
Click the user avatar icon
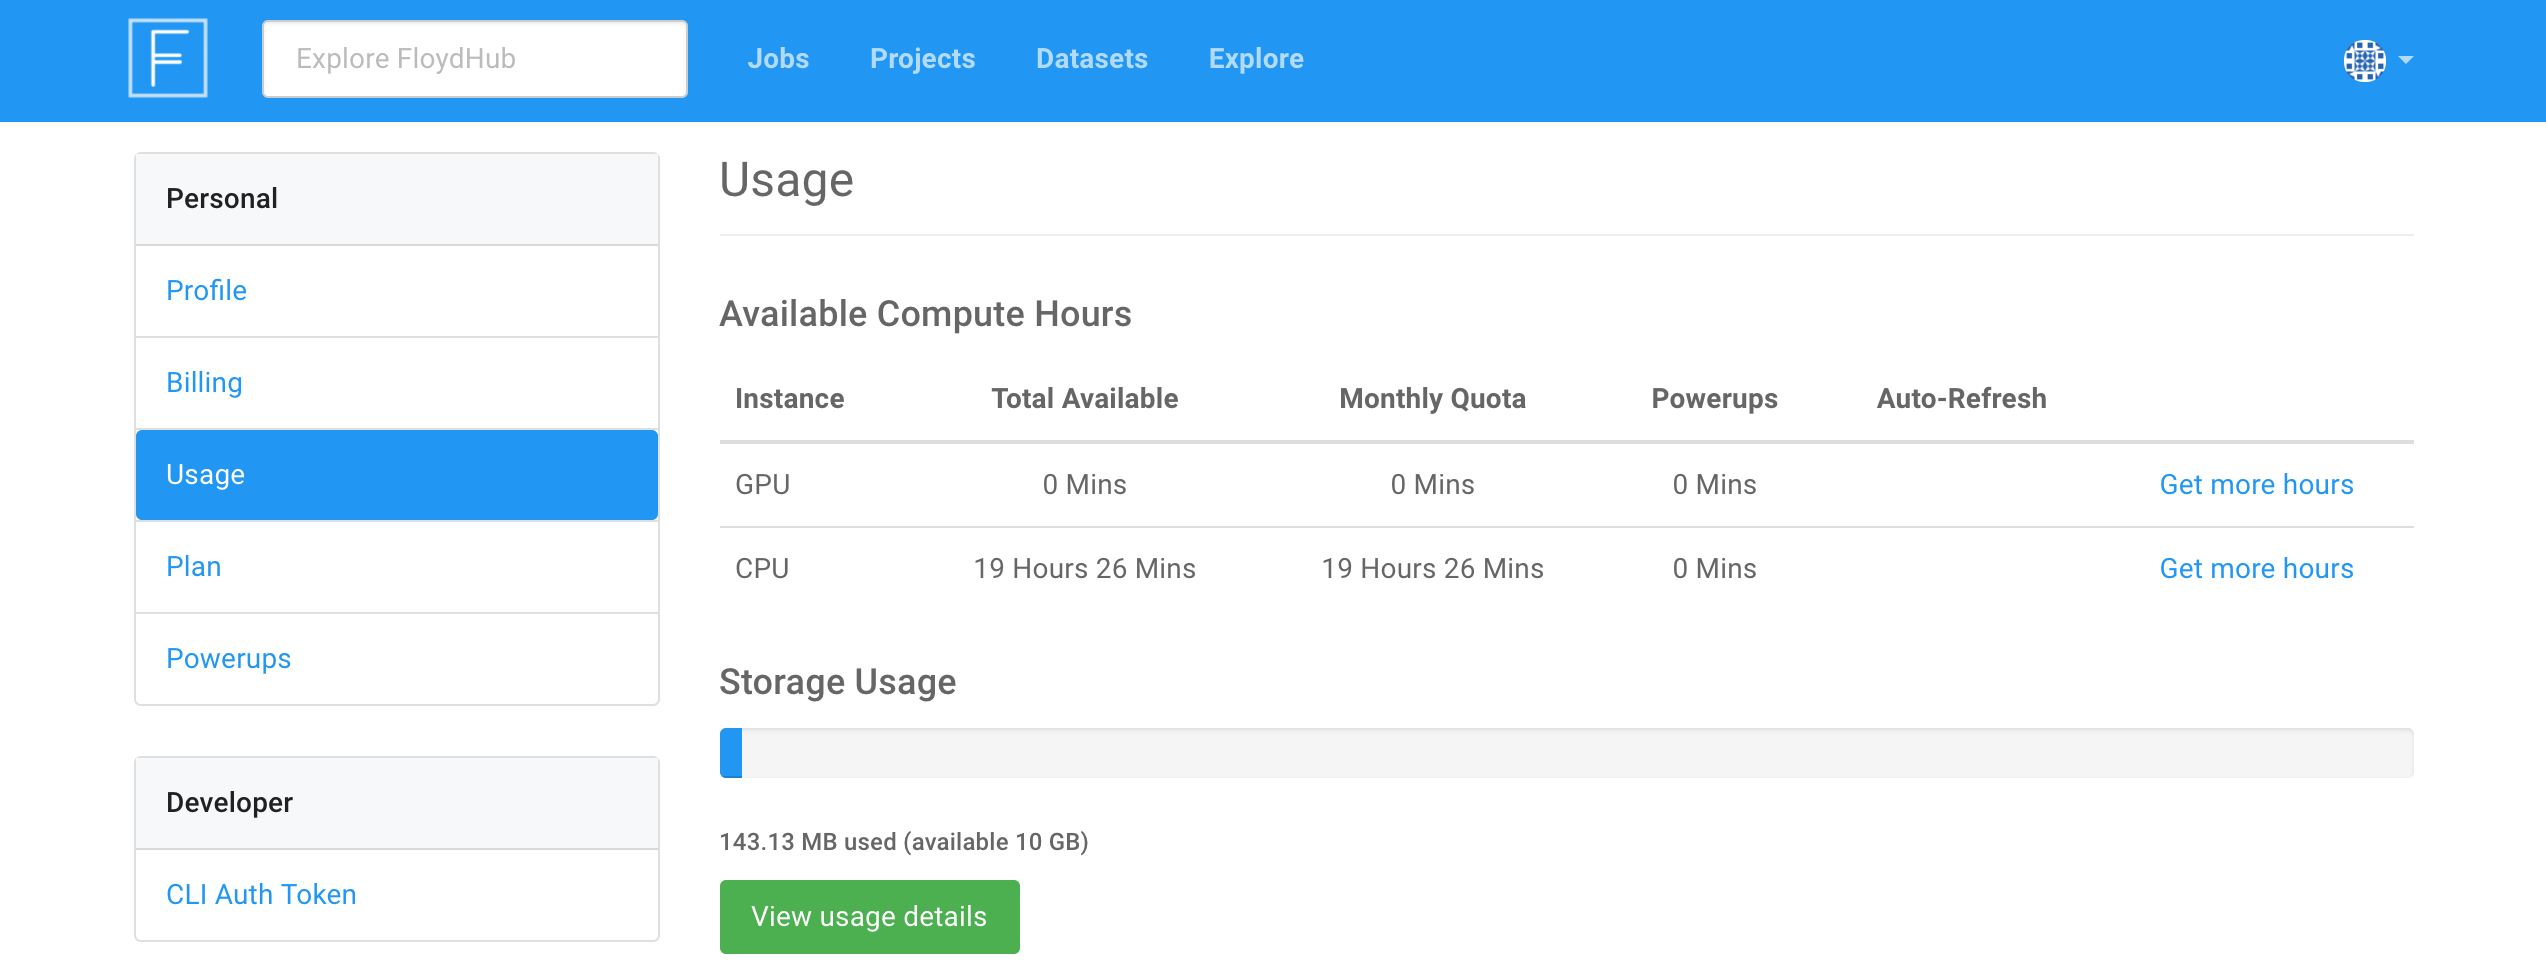pos(2364,60)
